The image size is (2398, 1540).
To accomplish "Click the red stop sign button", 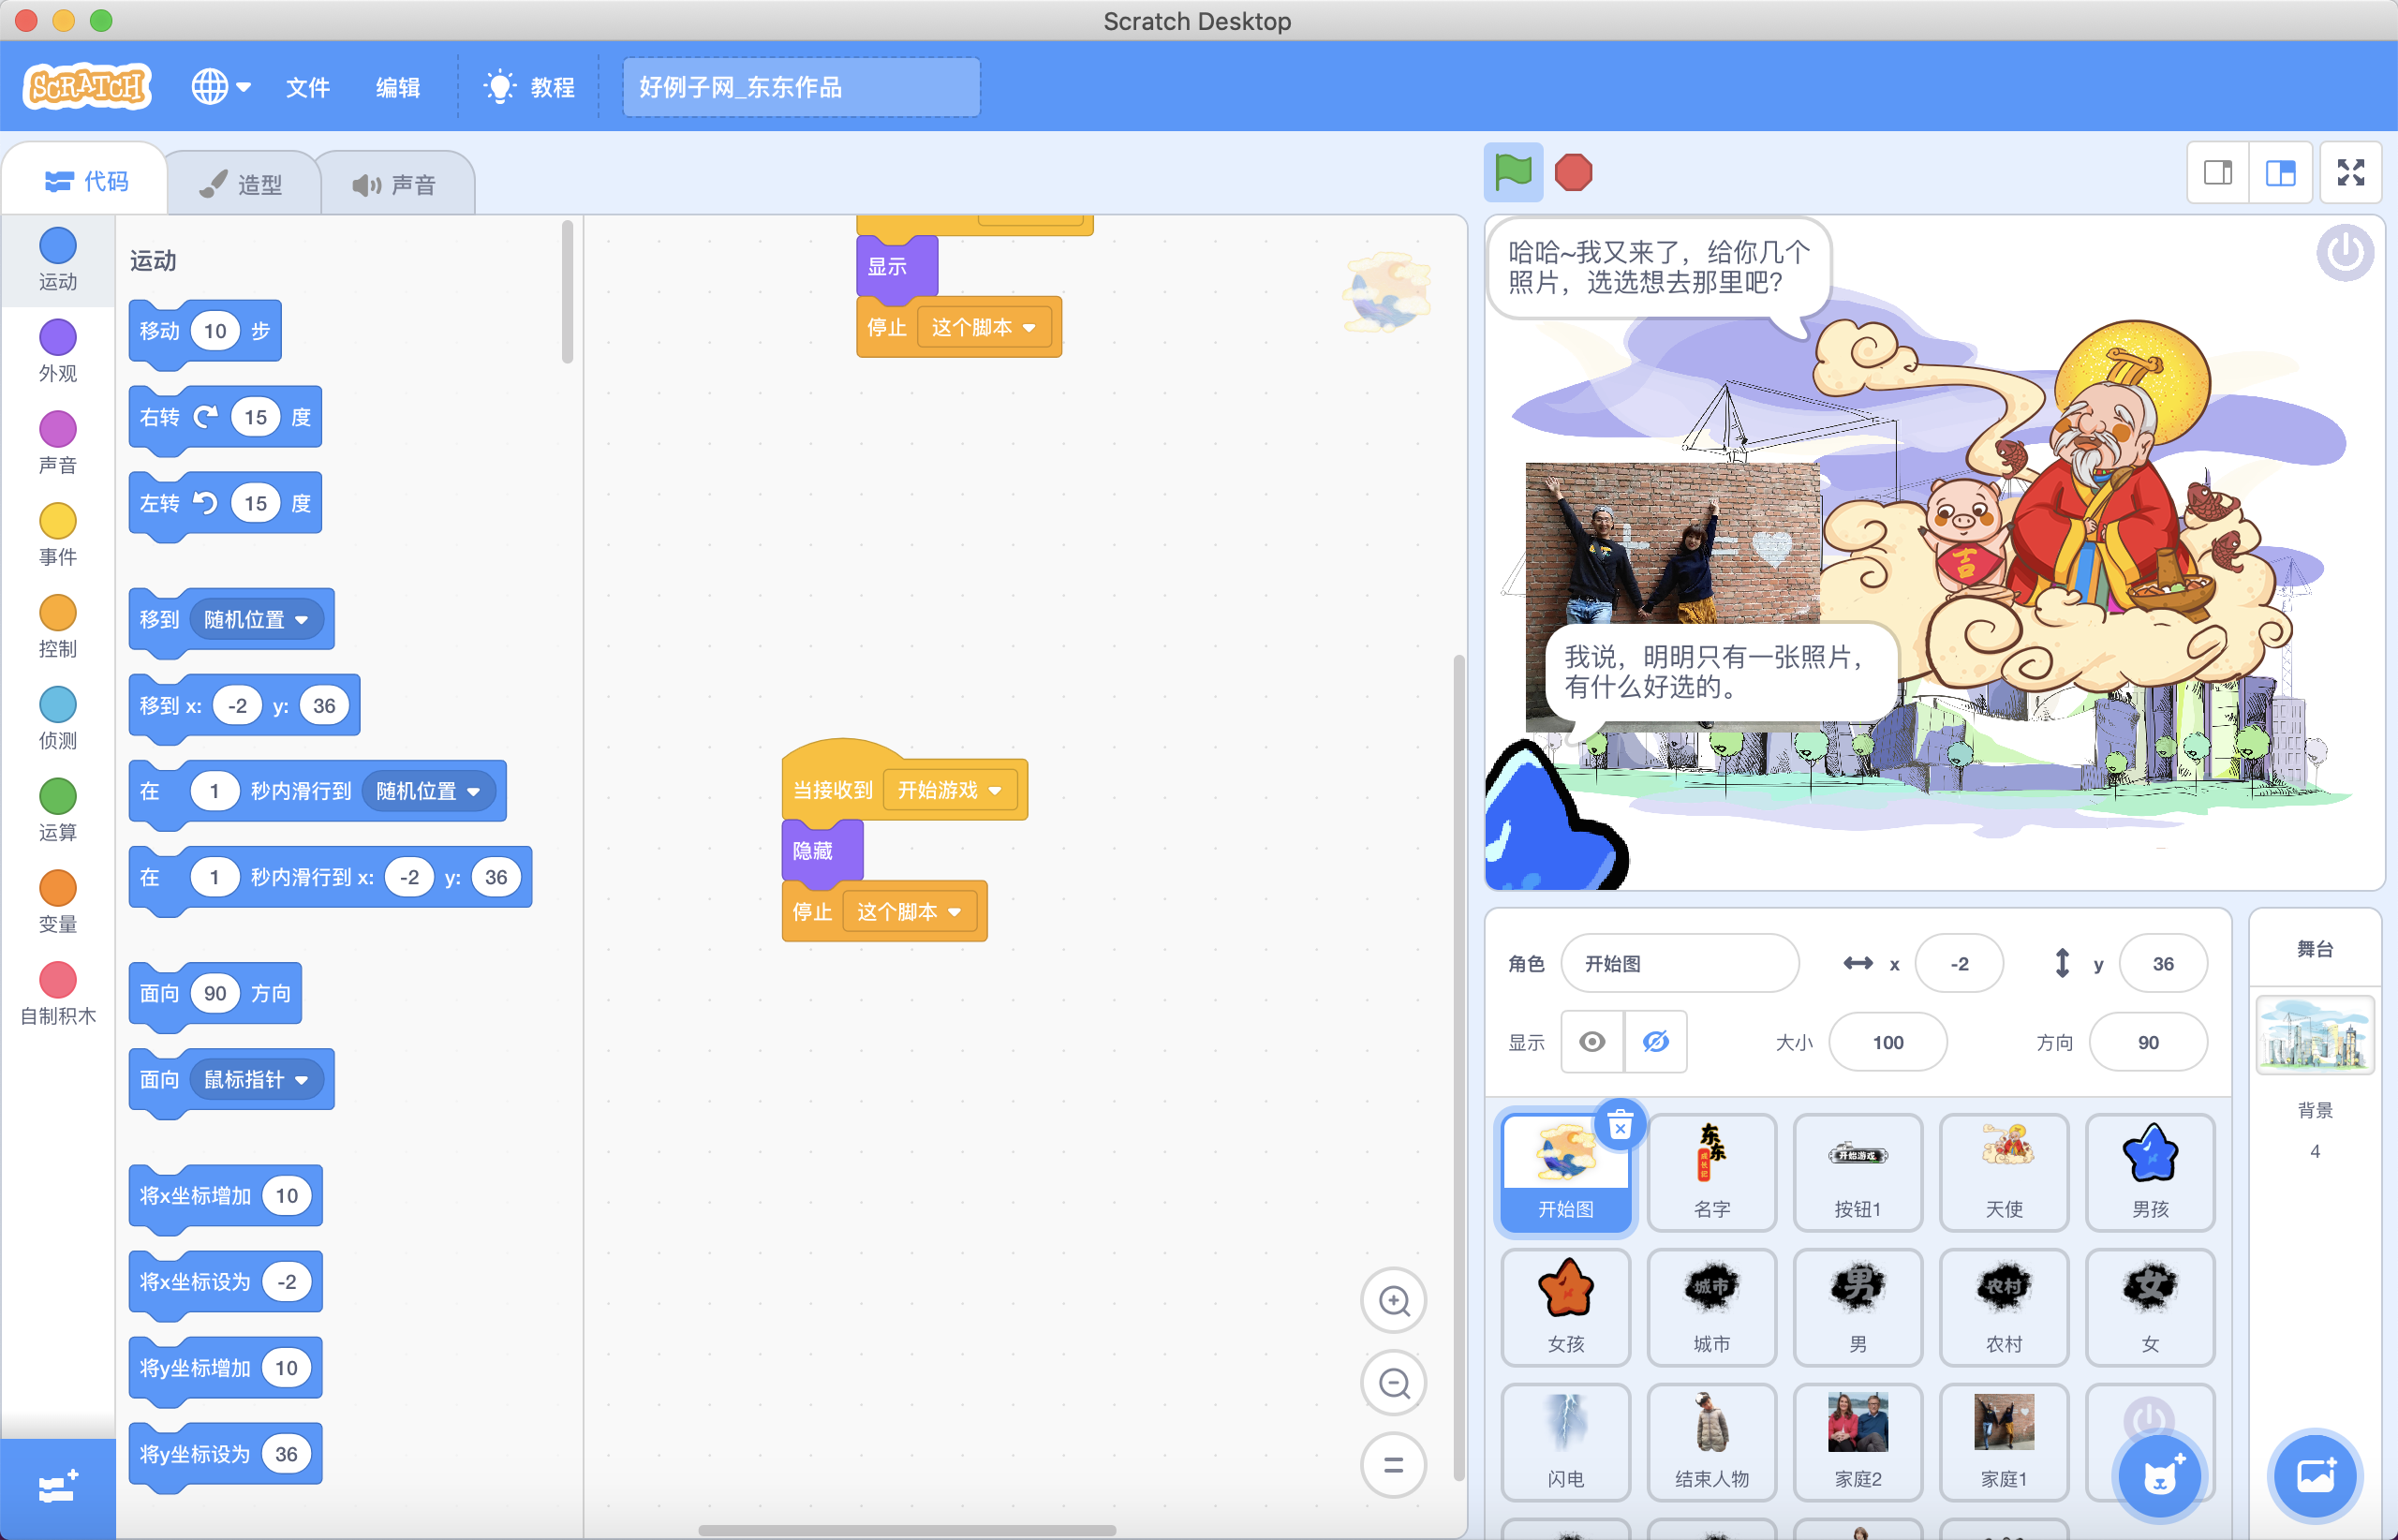I will (x=1573, y=173).
